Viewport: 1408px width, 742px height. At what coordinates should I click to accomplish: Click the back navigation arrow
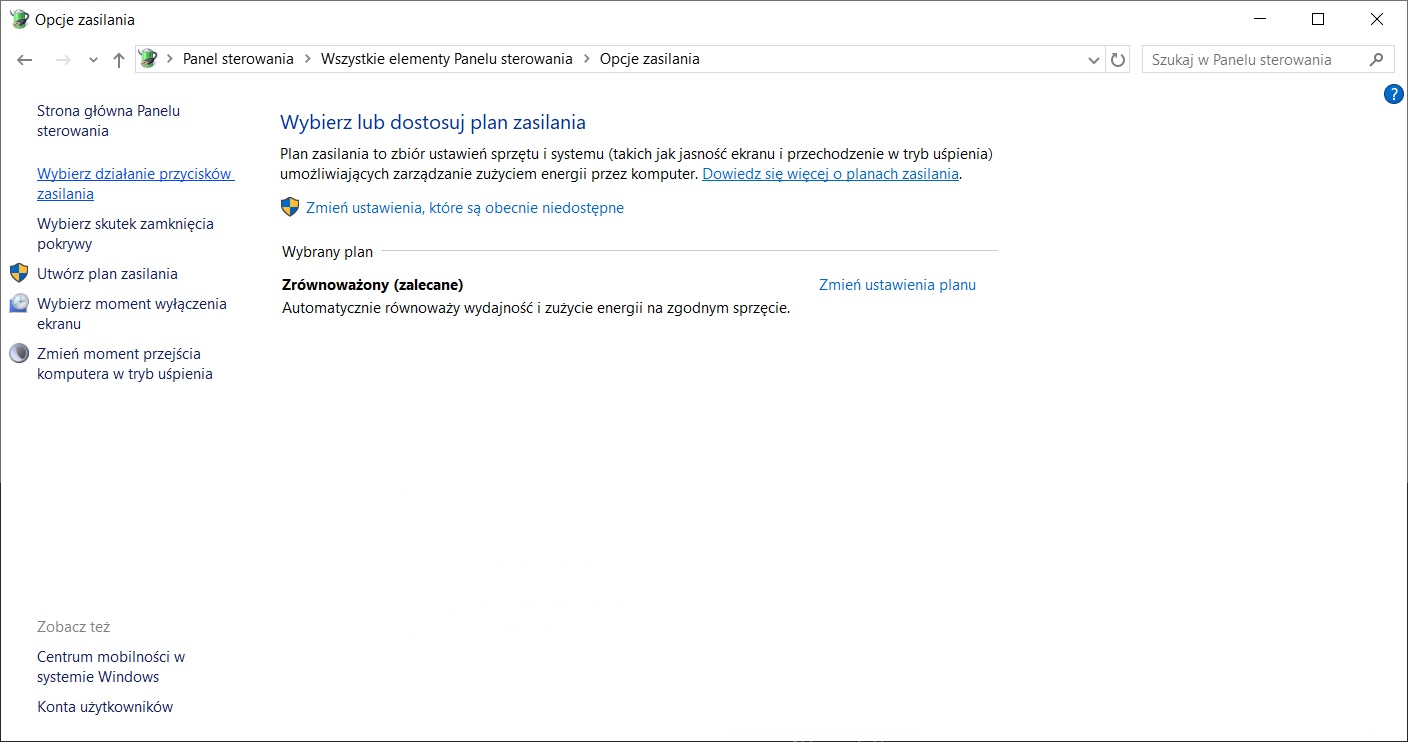(25, 60)
